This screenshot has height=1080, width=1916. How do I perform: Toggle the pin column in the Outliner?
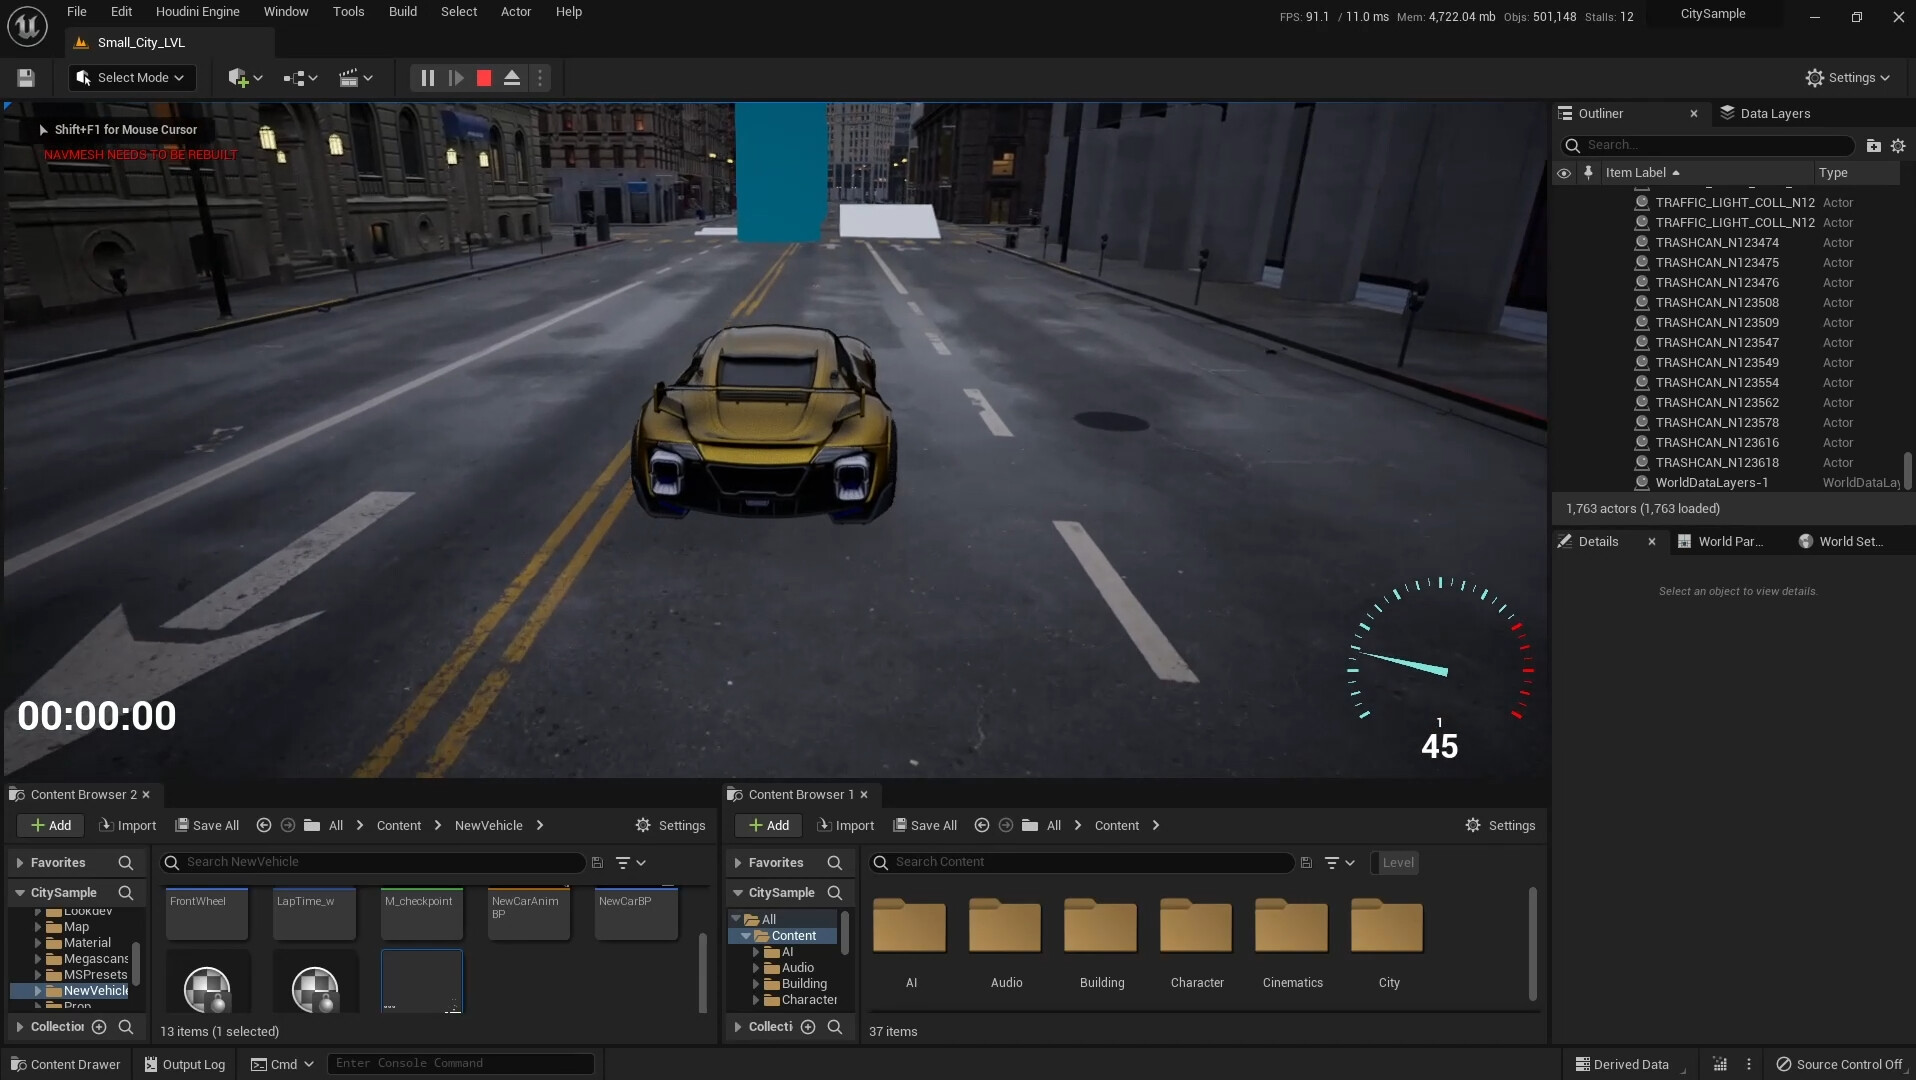[1588, 173]
